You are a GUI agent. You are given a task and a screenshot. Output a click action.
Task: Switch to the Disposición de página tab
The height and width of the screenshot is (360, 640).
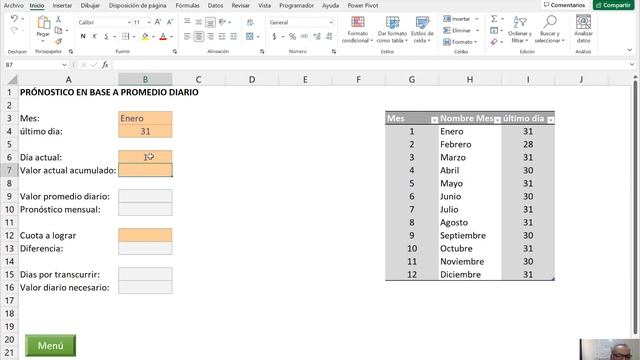137,5
